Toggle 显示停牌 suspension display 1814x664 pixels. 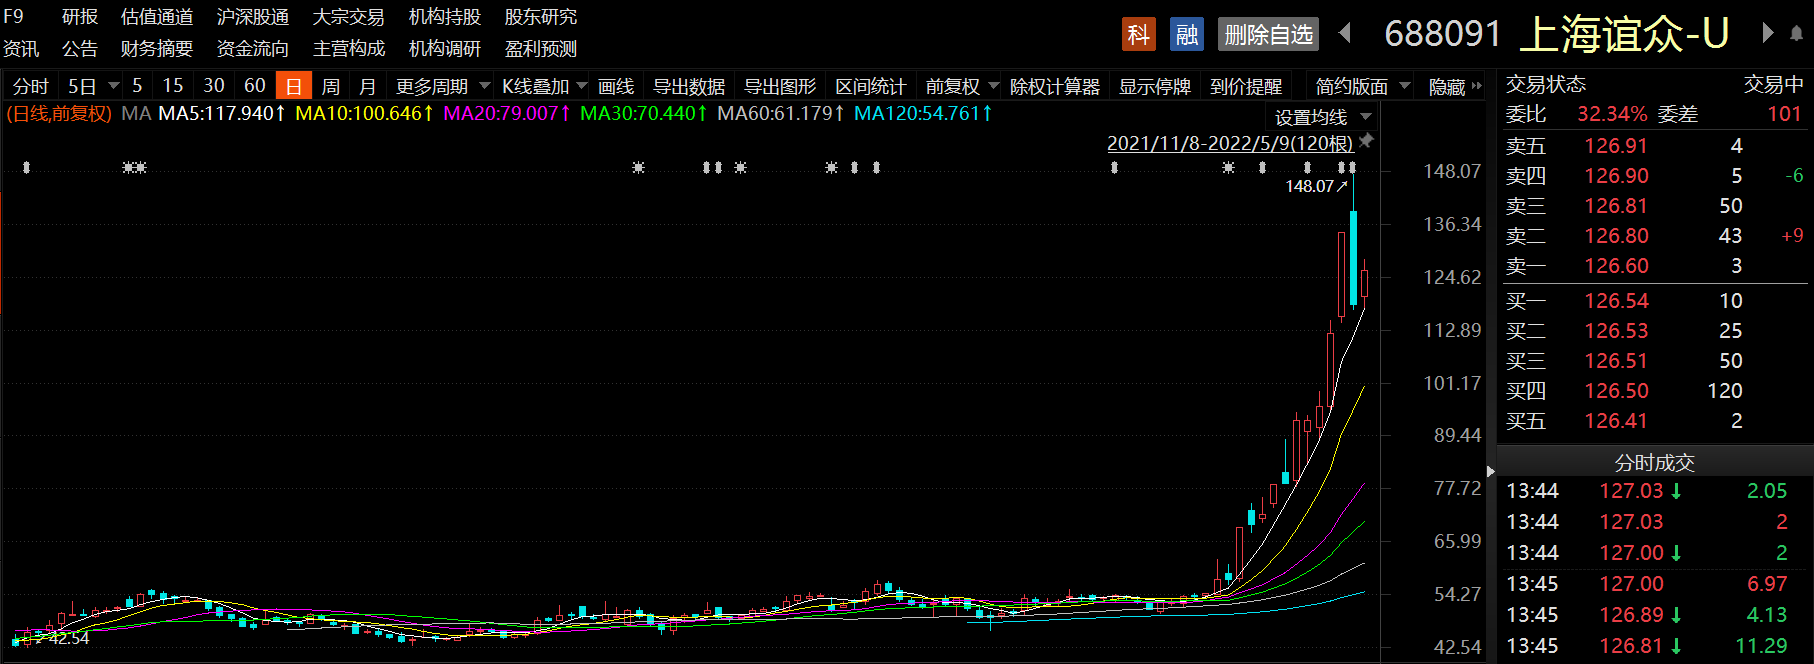[1154, 87]
